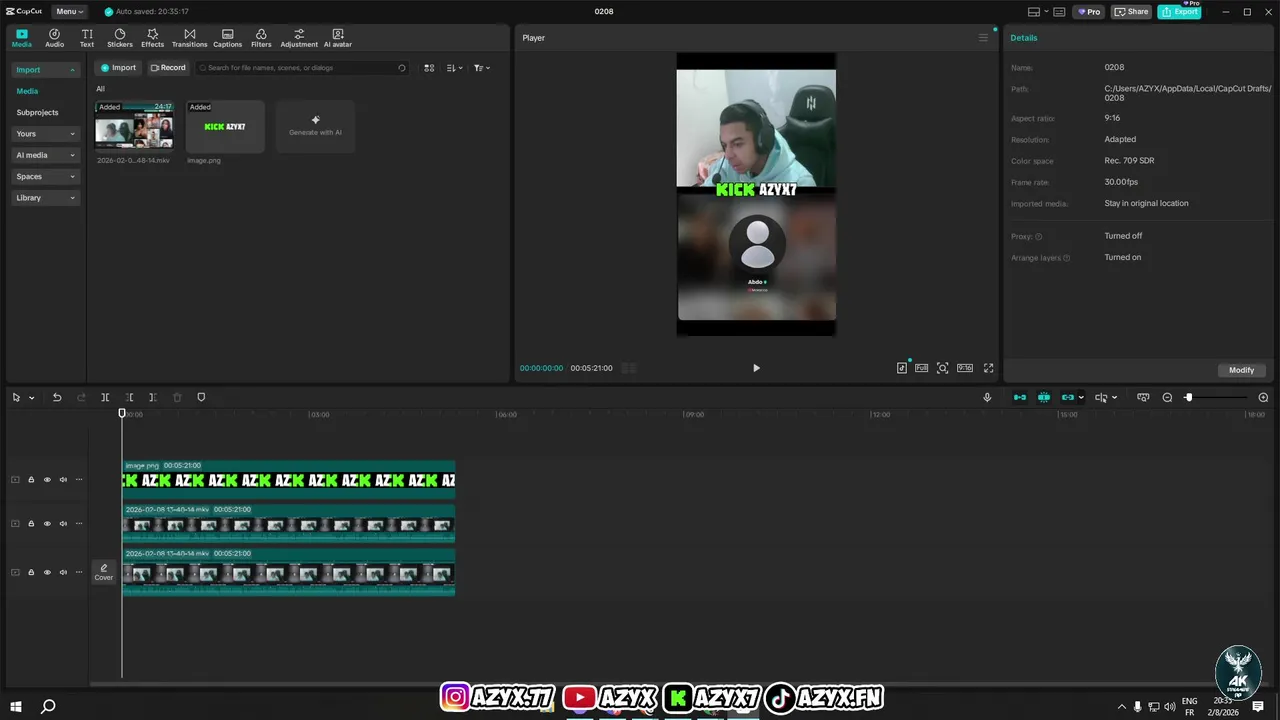Select the mkv video thumbnail in media
This screenshot has width=1280, height=720.
point(134,125)
